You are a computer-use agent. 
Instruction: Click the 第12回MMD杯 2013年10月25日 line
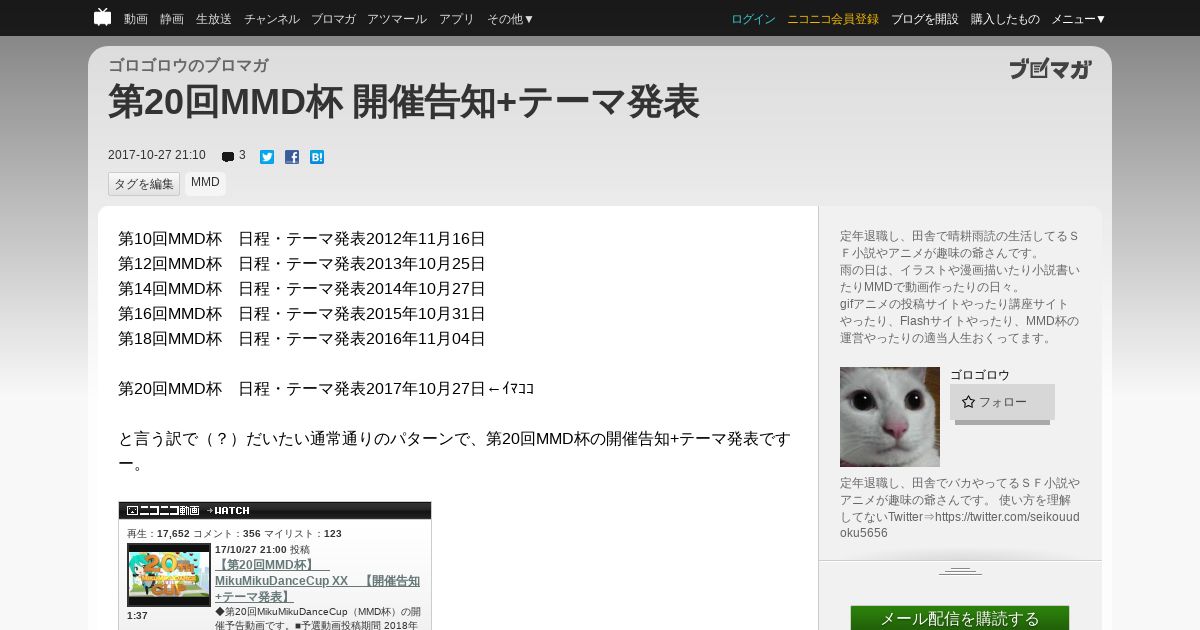[x=302, y=264]
